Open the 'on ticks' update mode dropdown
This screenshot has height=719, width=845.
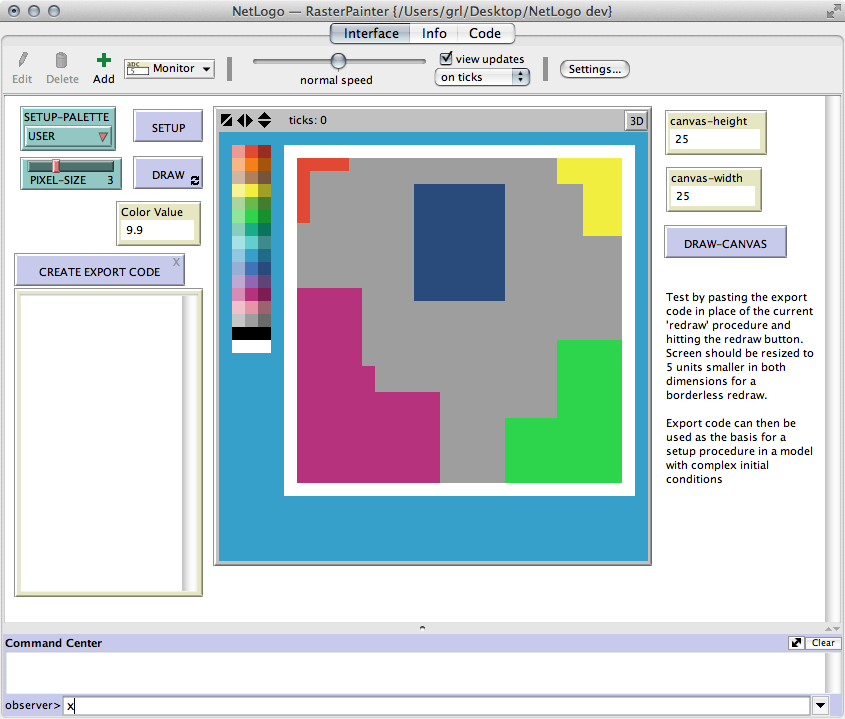click(x=483, y=77)
